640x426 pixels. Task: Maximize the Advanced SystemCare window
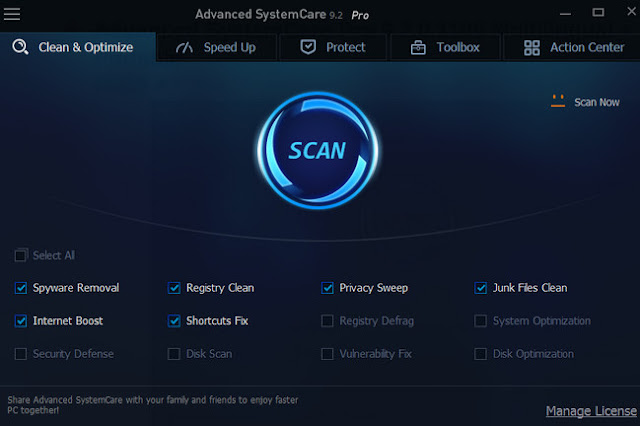pos(598,12)
